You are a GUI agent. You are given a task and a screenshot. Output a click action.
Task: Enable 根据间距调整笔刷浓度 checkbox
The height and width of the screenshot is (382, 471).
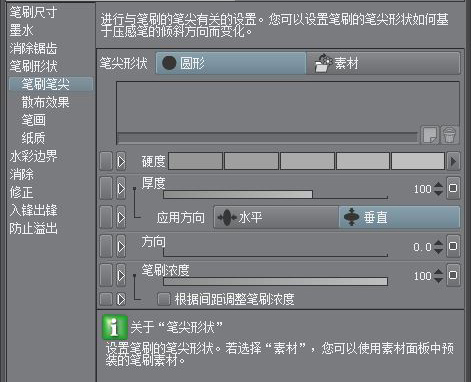tap(164, 299)
